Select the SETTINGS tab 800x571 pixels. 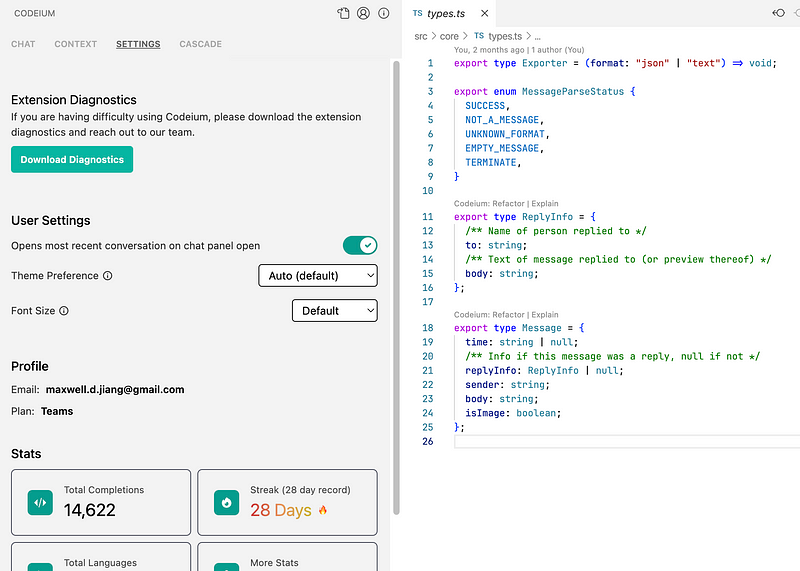tap(138, 44)
